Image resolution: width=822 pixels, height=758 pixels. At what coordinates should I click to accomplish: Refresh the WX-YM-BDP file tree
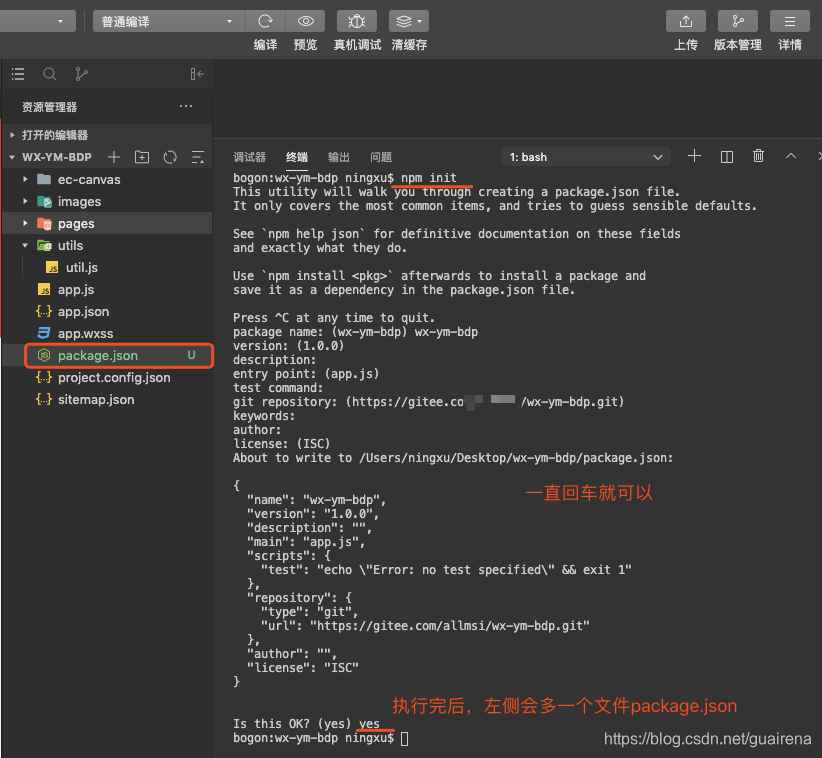point(170,157)
